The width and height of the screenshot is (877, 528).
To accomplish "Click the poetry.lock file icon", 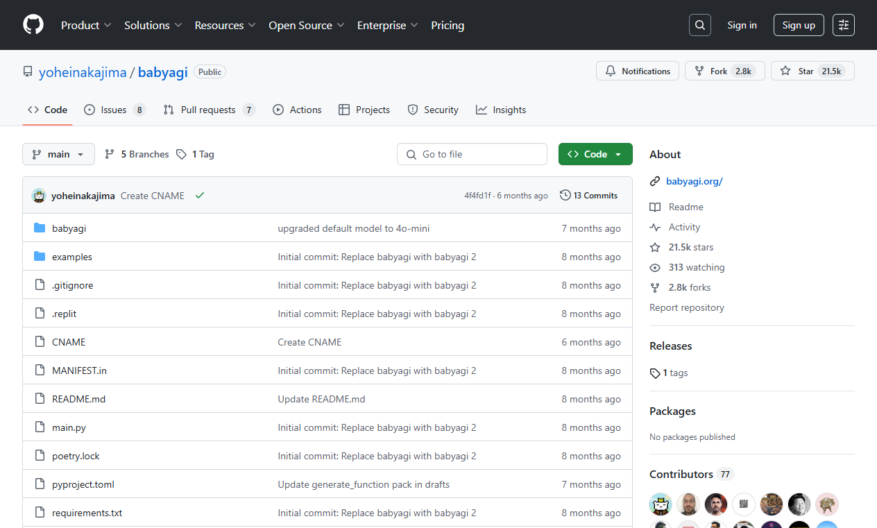I will 39,456.
